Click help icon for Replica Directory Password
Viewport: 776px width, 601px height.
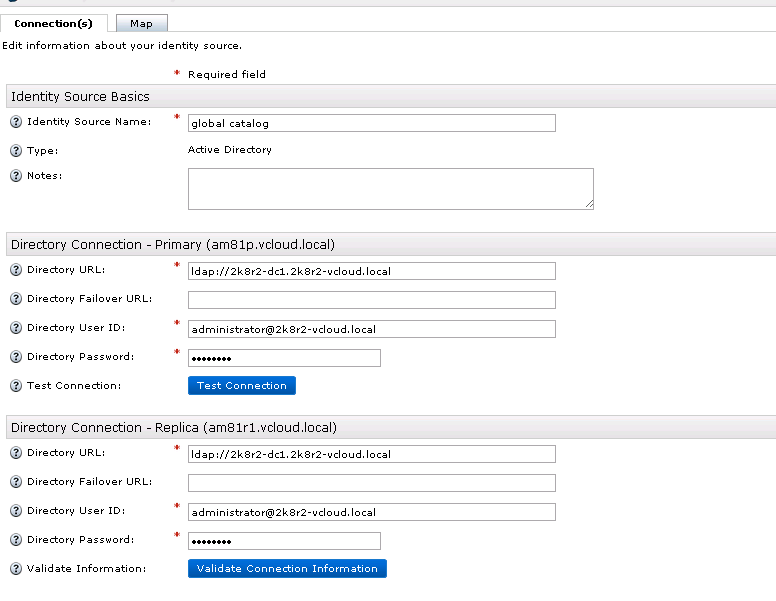point(16,540)
